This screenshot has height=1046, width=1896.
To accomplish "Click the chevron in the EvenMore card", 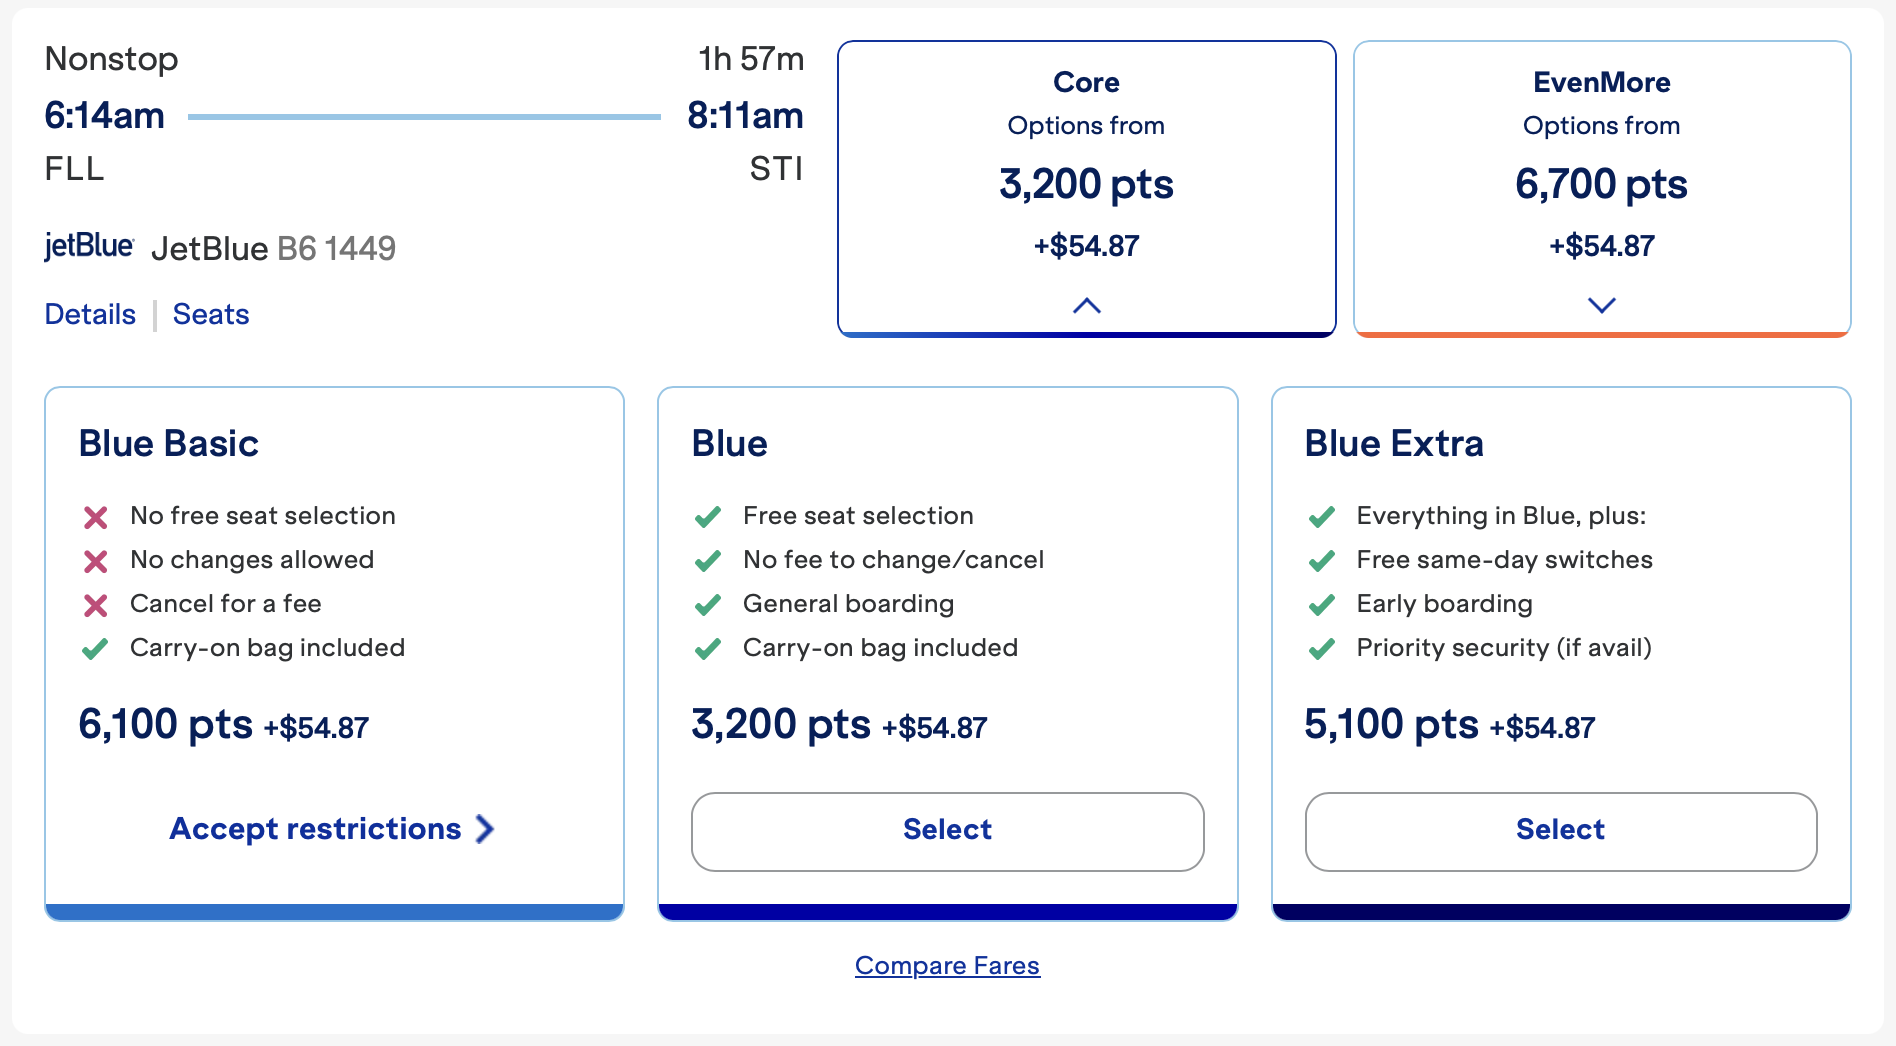I will tap(1601, 306).
